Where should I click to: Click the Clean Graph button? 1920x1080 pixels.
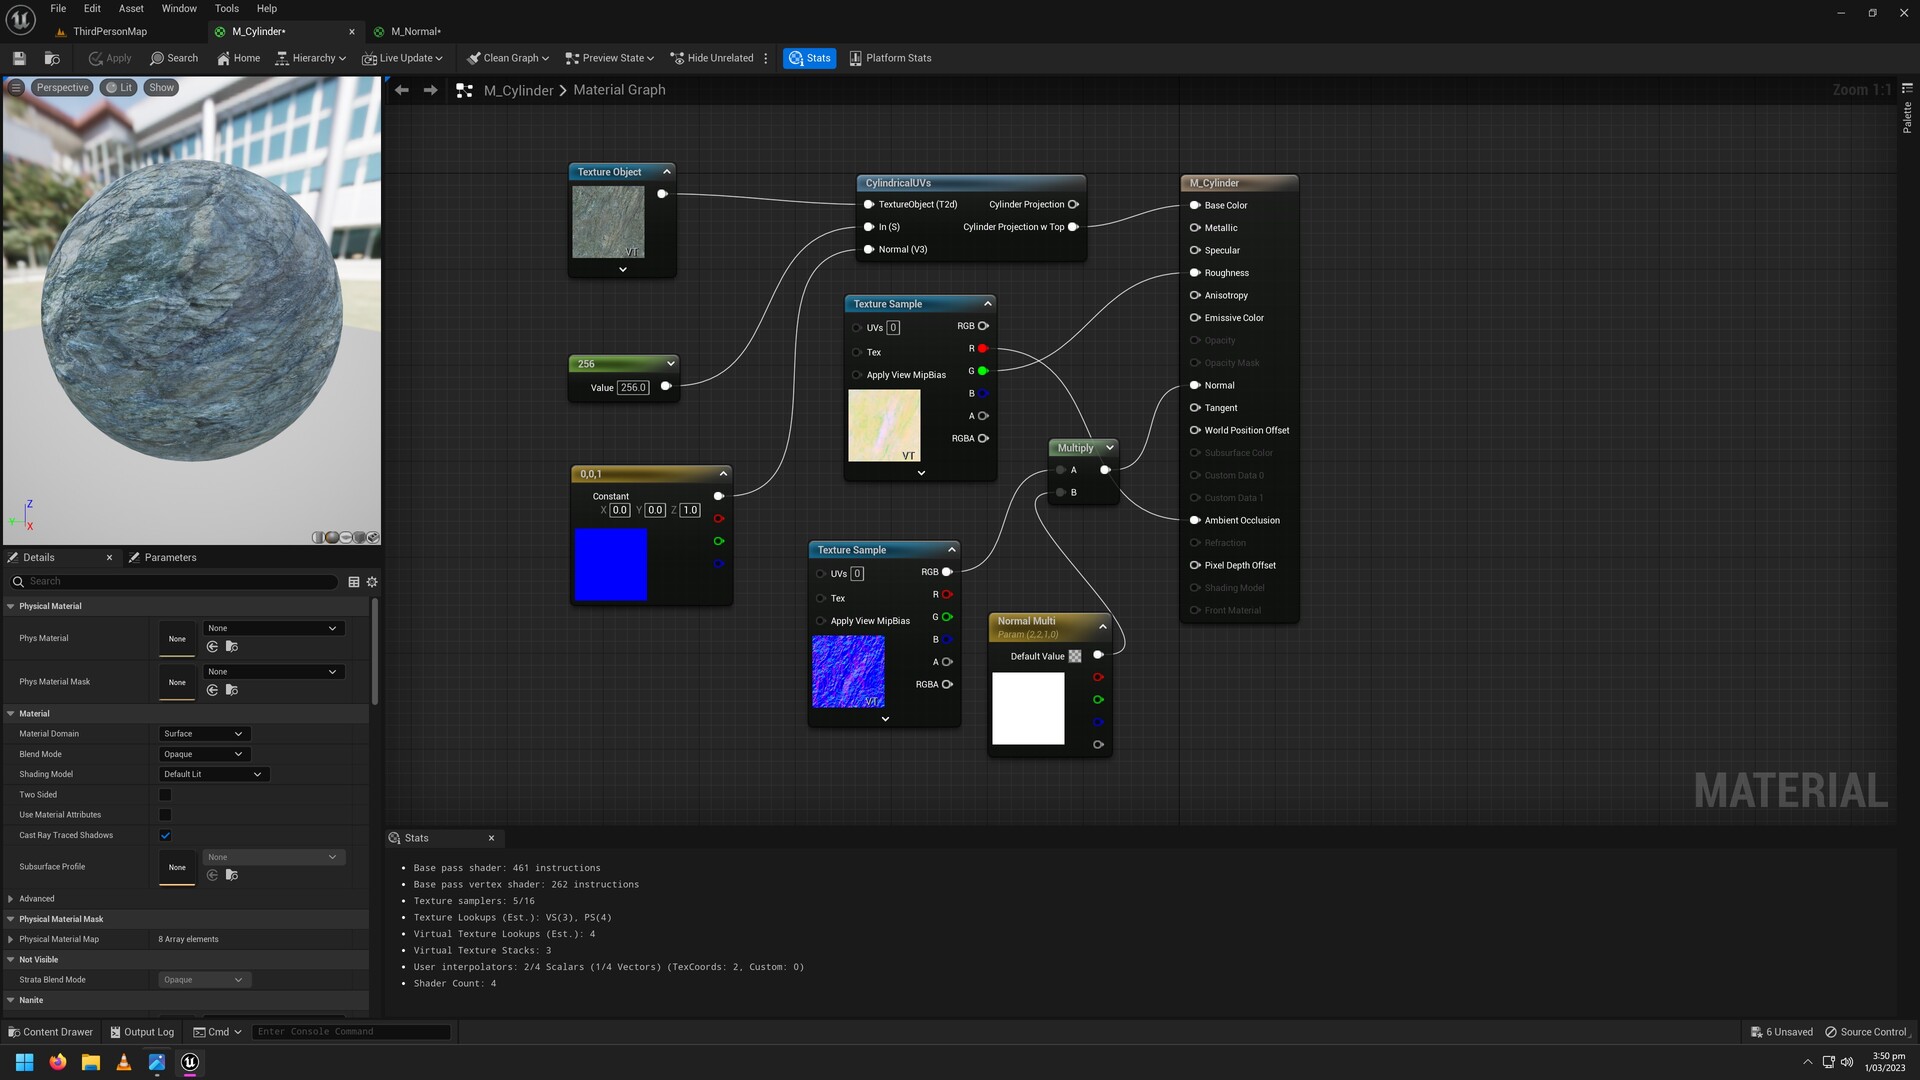click(506, 57)
